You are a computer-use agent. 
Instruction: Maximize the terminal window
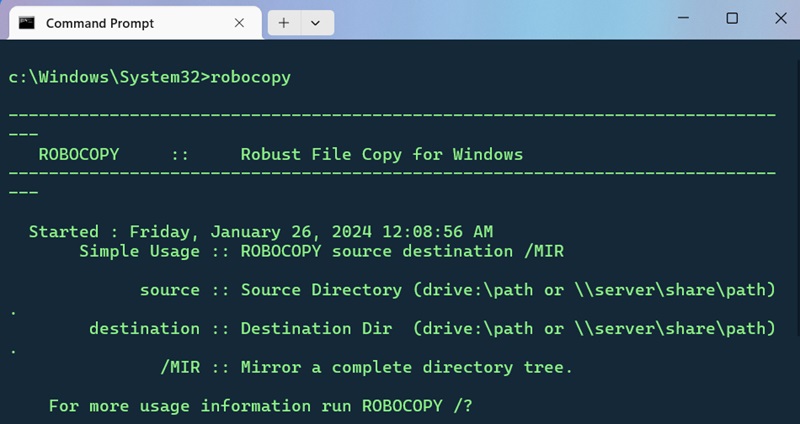[x=732, y=18]
